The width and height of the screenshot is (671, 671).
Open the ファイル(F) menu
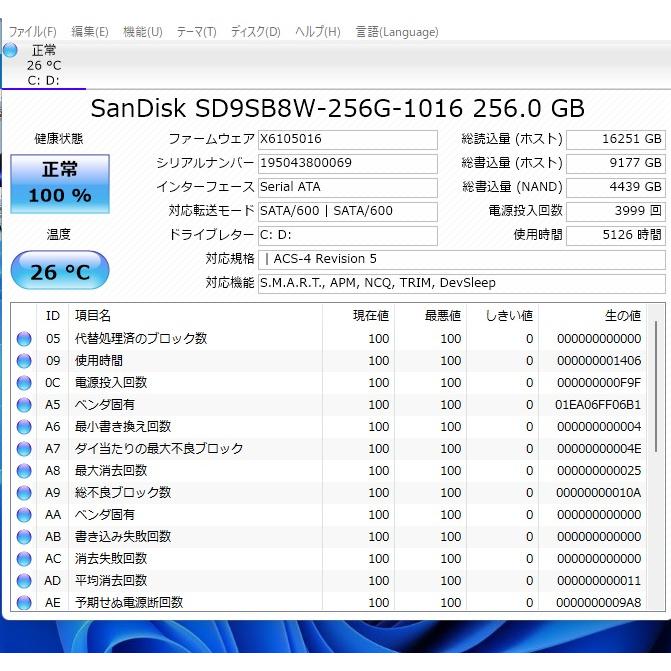tap(32, 32)
